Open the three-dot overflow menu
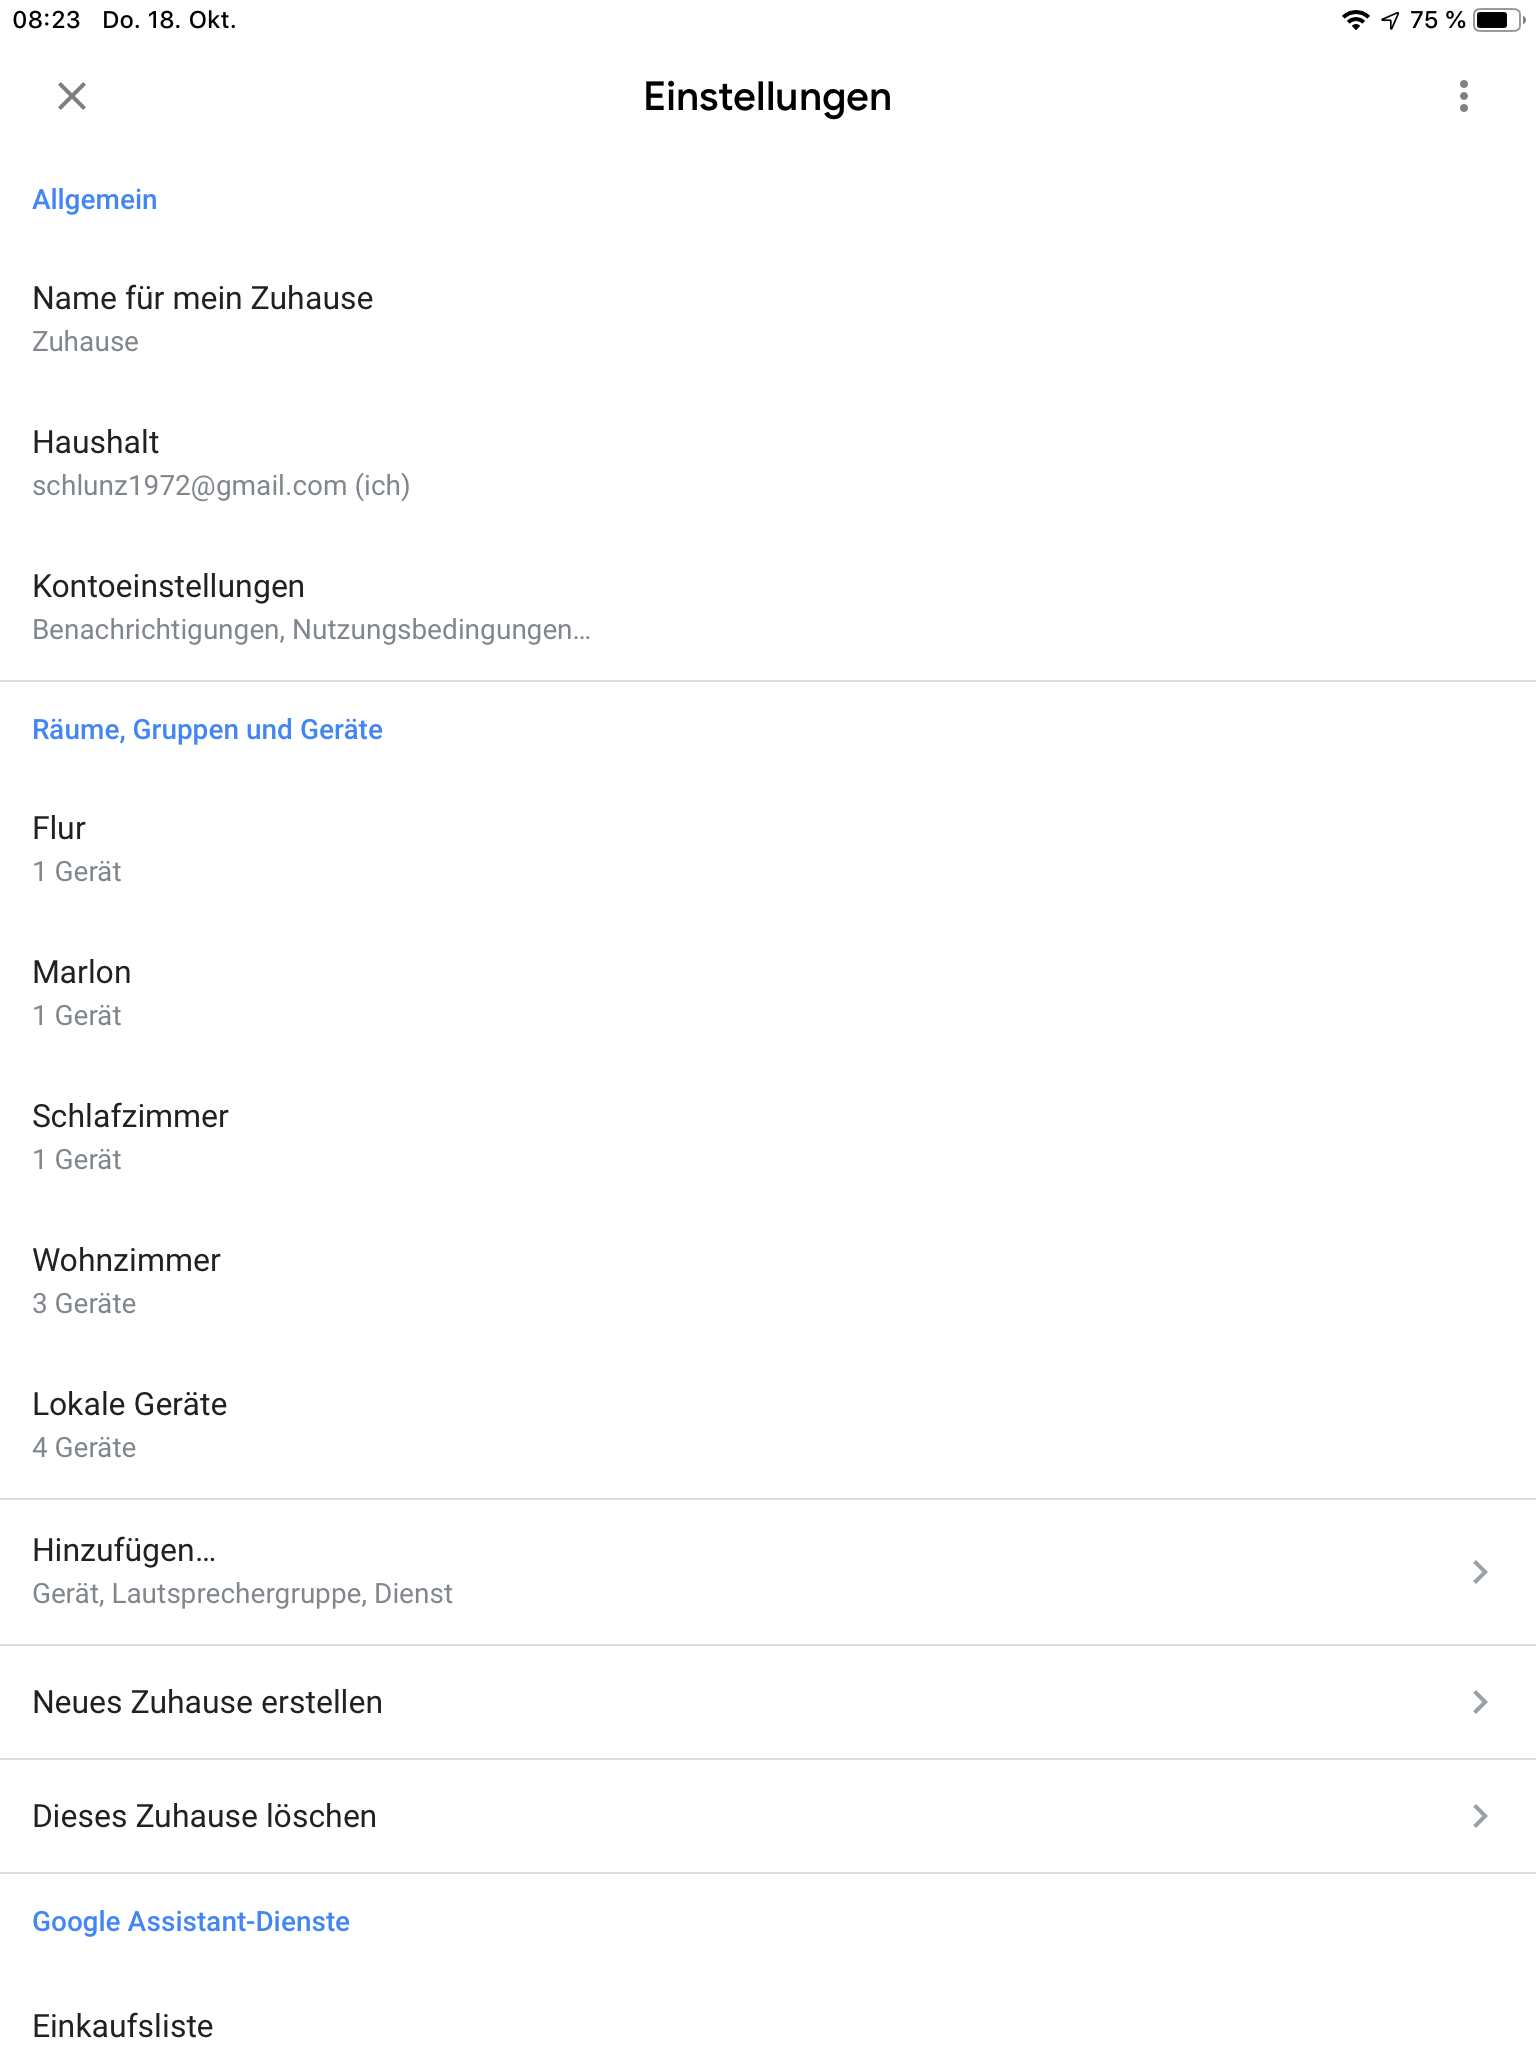 pos(1463,97)
